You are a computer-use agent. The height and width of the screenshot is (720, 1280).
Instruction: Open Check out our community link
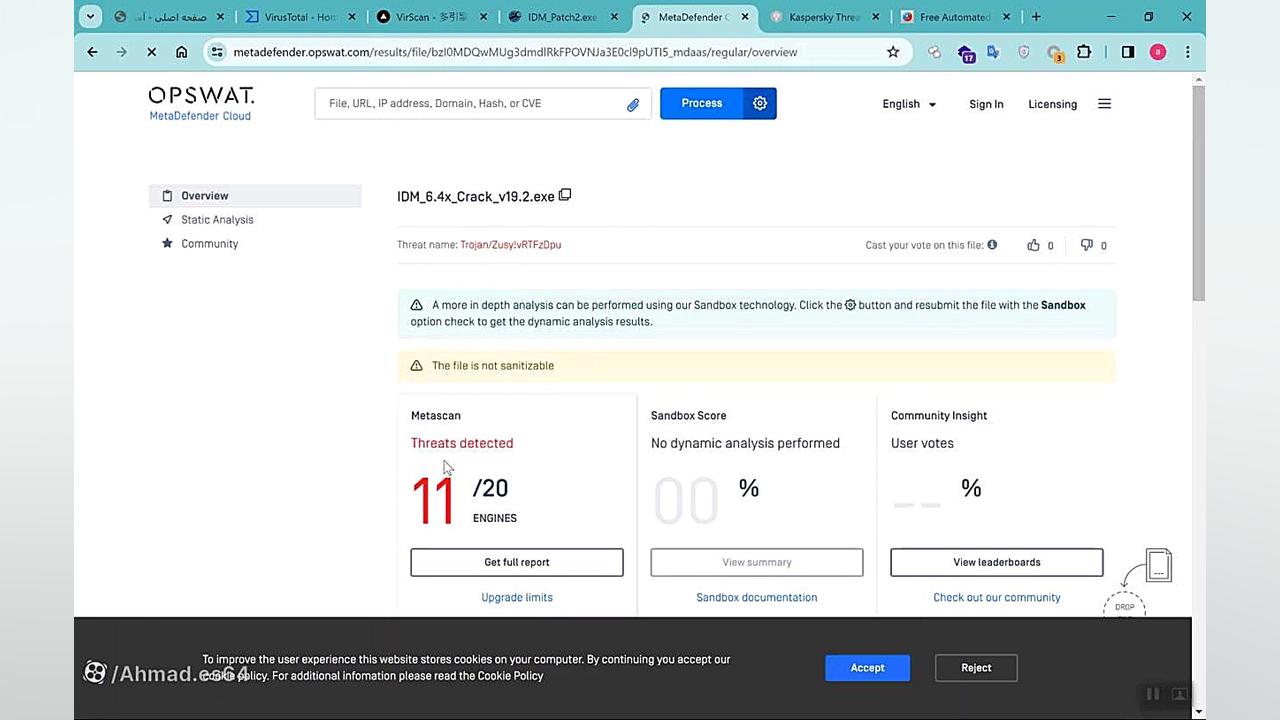pos(997,597)
